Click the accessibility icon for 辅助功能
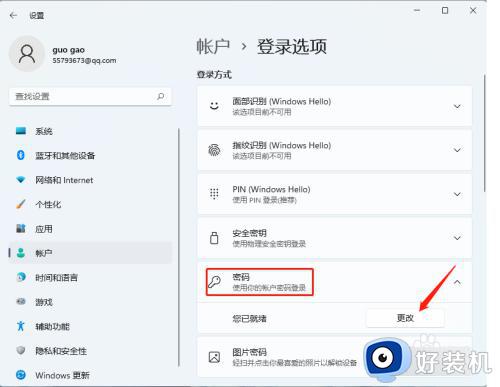 pyautogui.click(x=21, y=326)
